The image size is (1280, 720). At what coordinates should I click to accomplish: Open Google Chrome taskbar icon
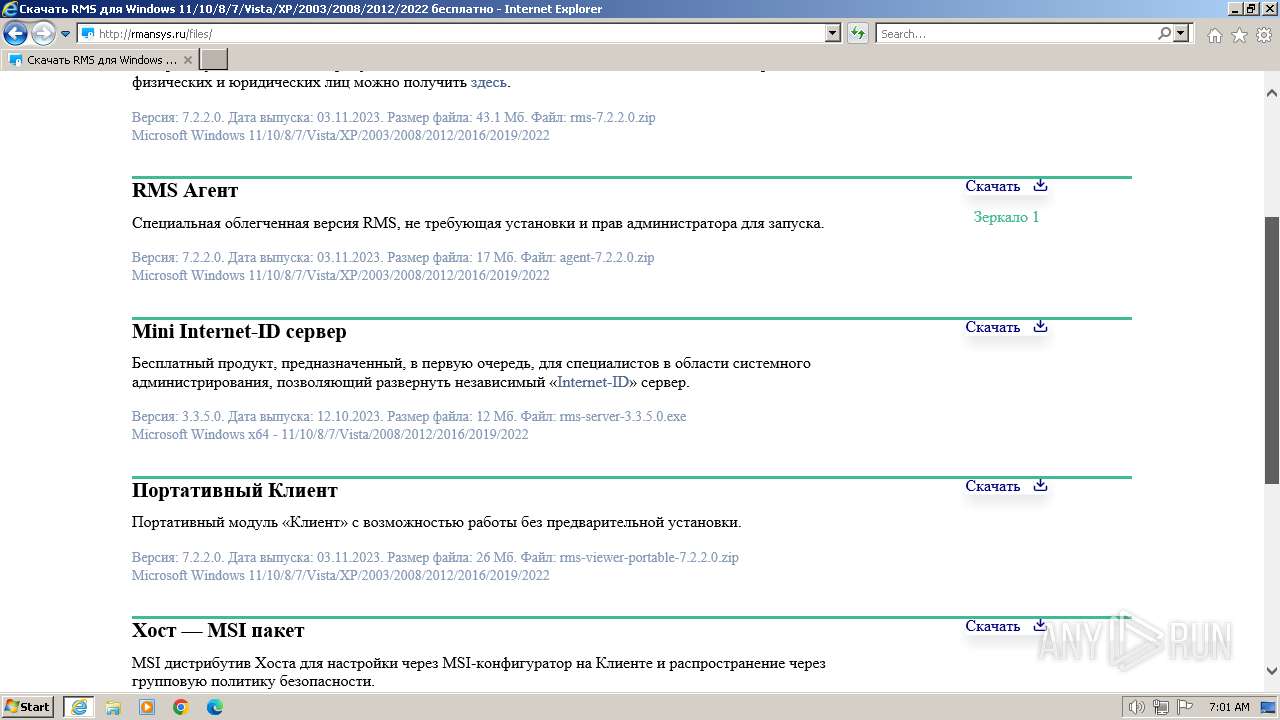point(181,707)
